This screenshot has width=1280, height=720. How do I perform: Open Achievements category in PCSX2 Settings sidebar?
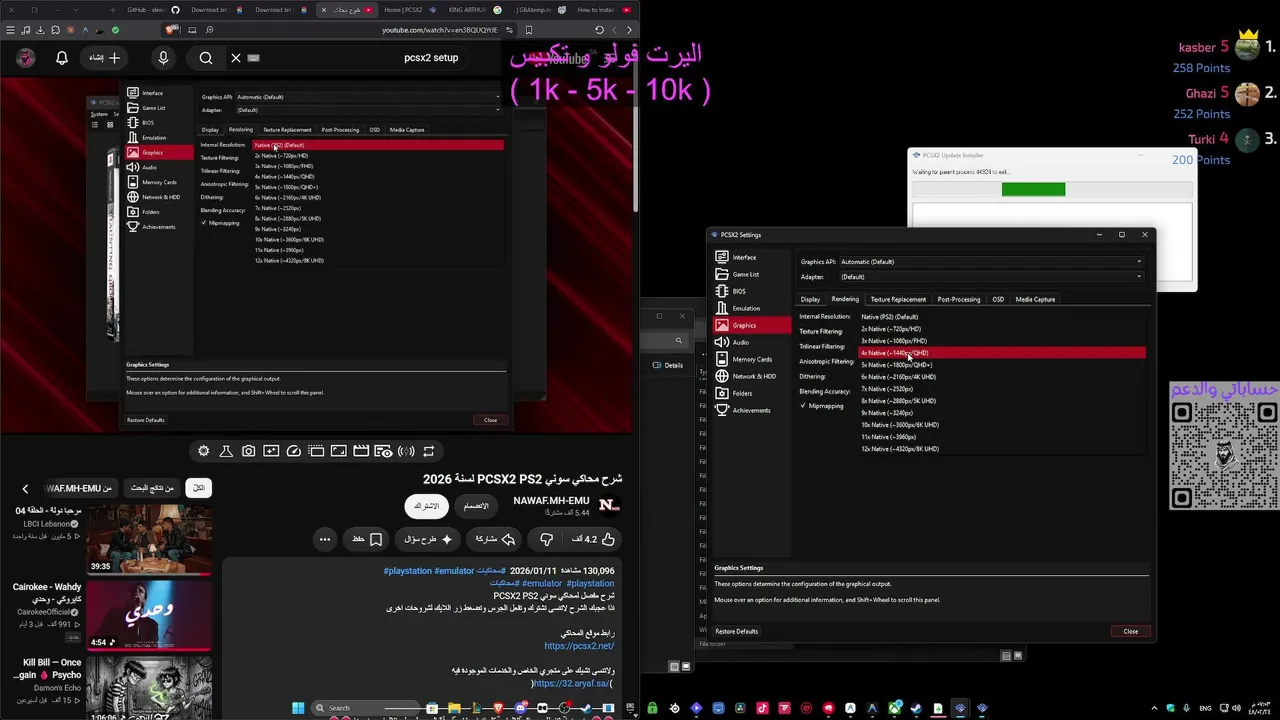(x=752, y=410)
